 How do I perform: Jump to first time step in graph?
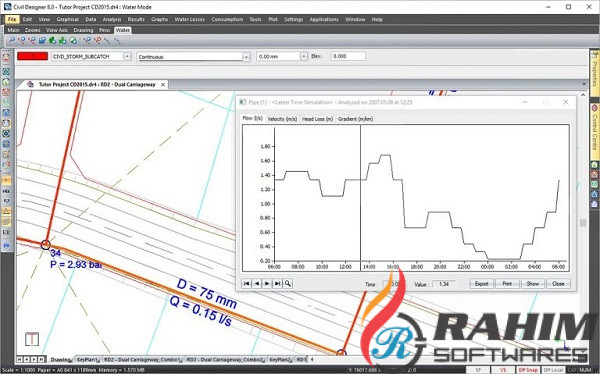click(247, 283)
